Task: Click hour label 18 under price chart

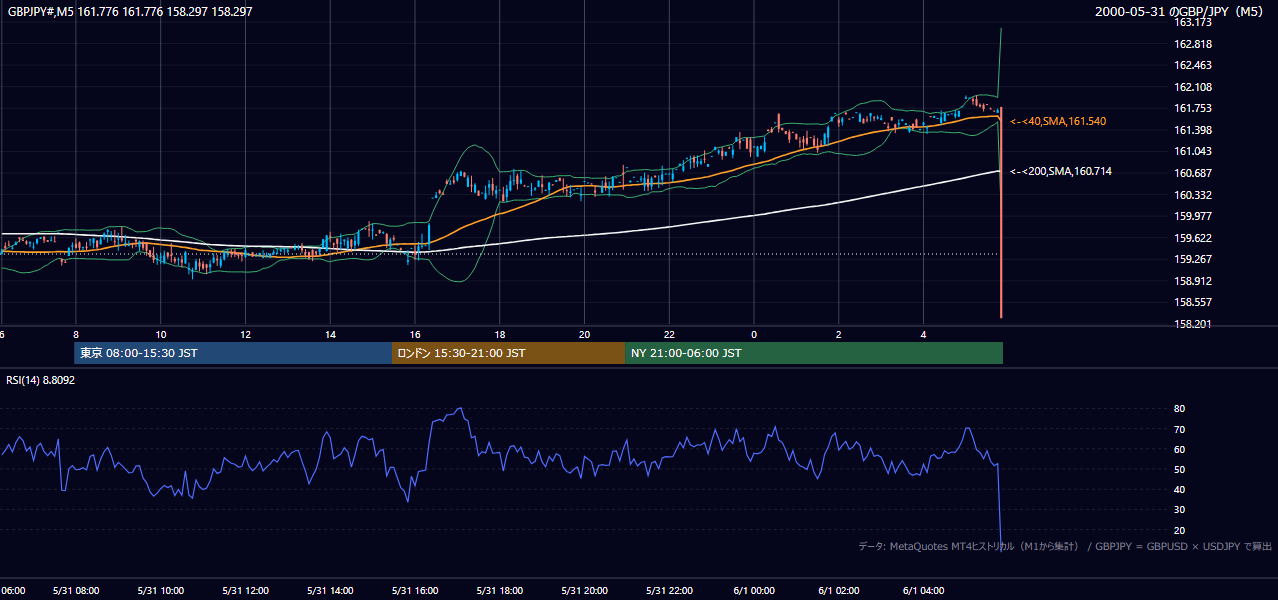Action: [501, 334]
